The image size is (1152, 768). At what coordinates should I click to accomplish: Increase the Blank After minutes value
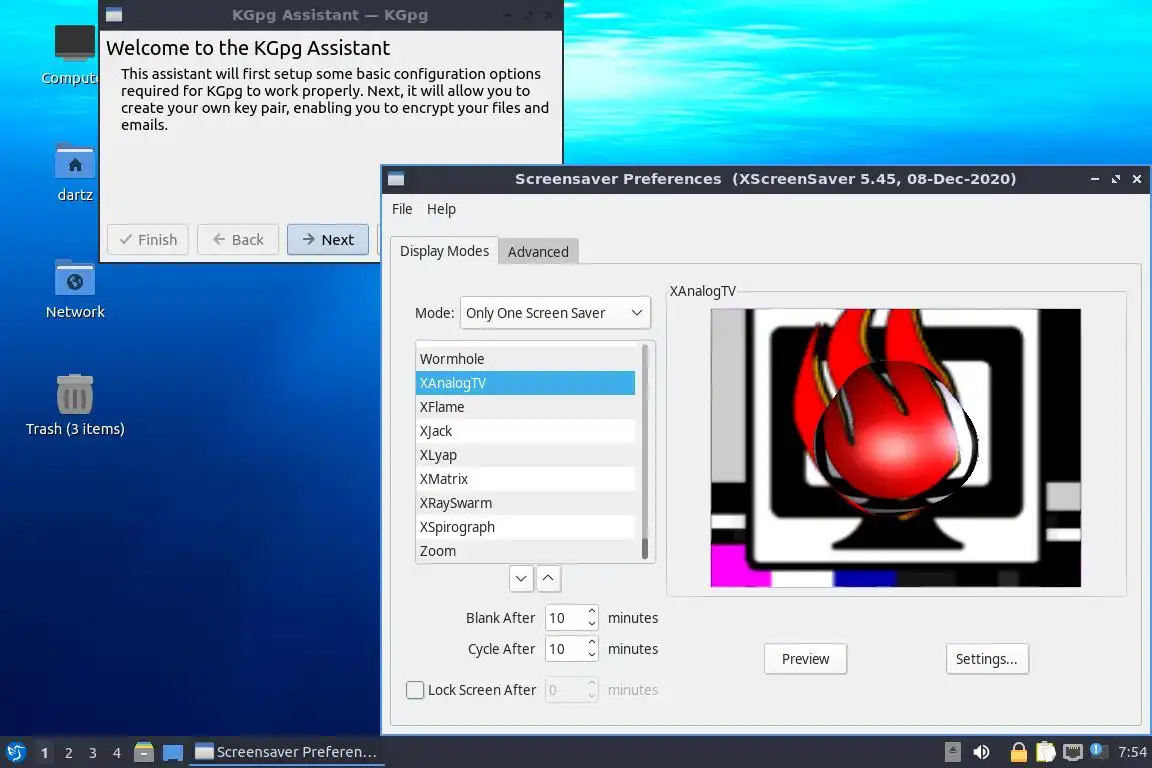coord(592,611)
